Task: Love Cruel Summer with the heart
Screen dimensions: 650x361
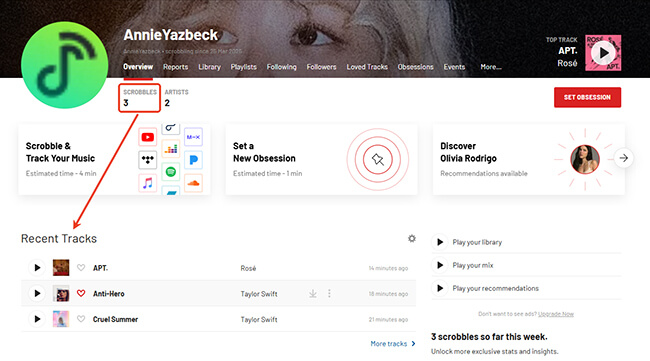Action: coord(81,319)
